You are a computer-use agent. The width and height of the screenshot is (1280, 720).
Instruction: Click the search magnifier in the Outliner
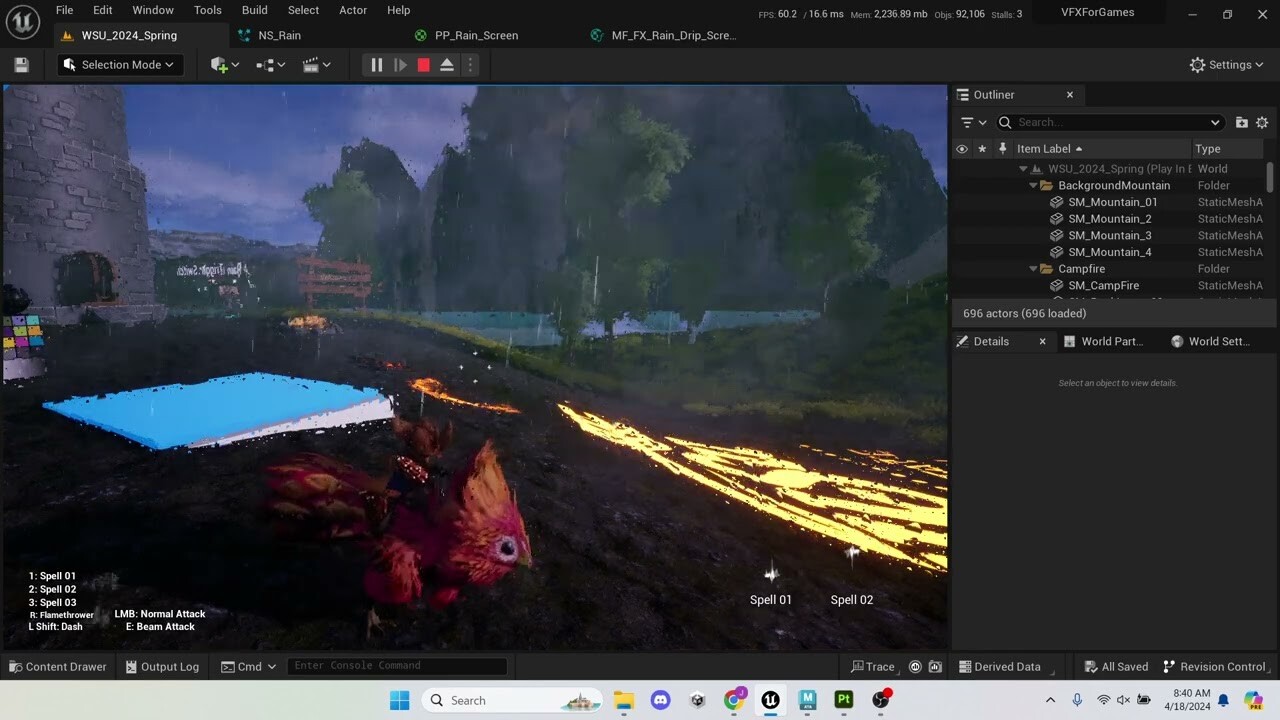(1005, 122)
